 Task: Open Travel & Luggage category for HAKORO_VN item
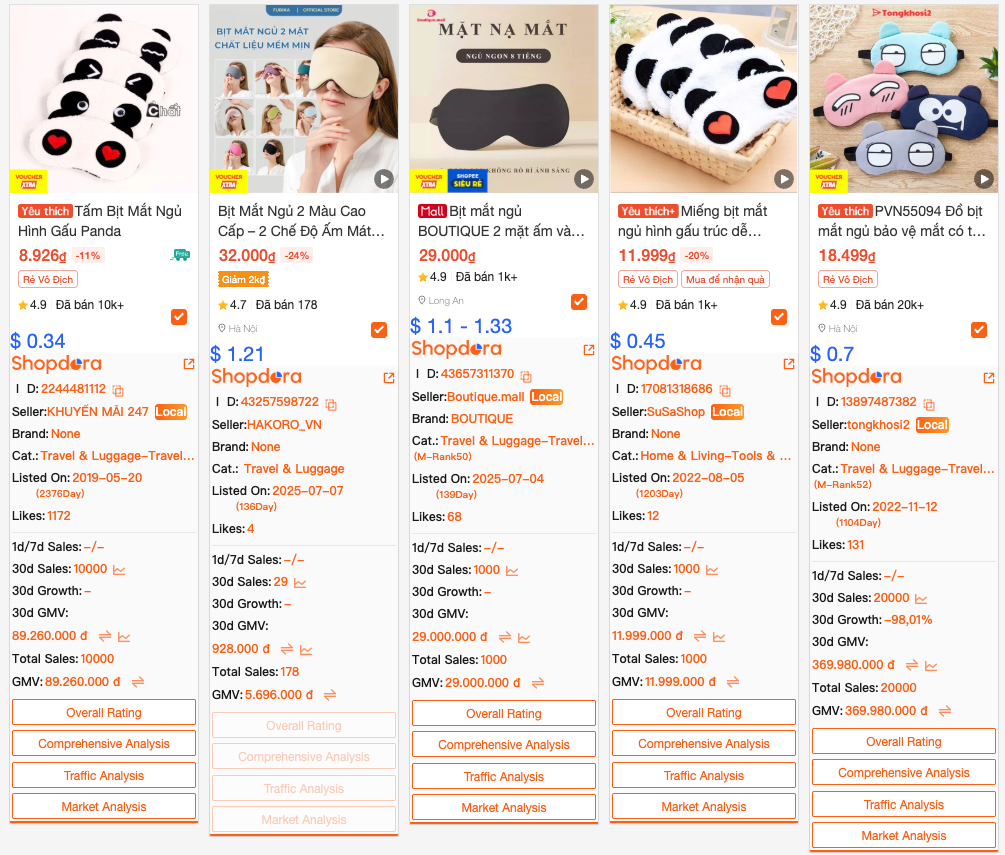pyautogui.click(x=294, y=469)
